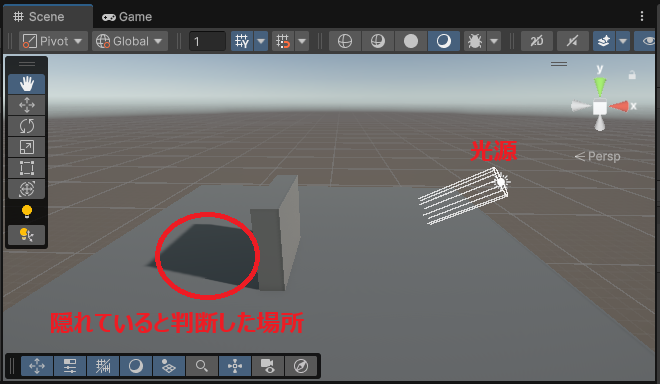Screen dimensions: 660x384
Task: Click the yellow light bulb icon
Action: pyautogui.click(x=27, y=211)
